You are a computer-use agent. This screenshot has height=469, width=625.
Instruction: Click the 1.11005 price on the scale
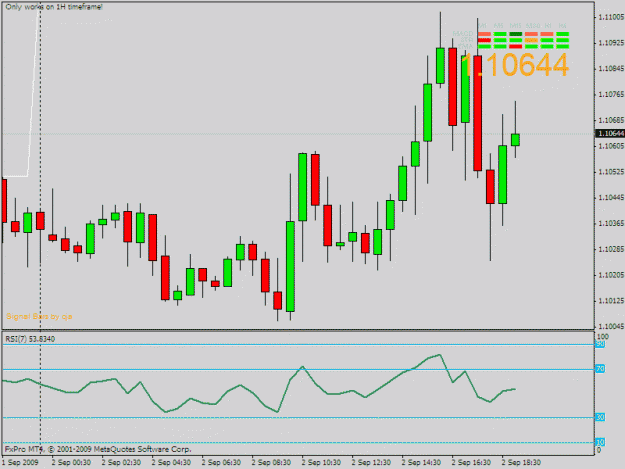coord(611,17)
